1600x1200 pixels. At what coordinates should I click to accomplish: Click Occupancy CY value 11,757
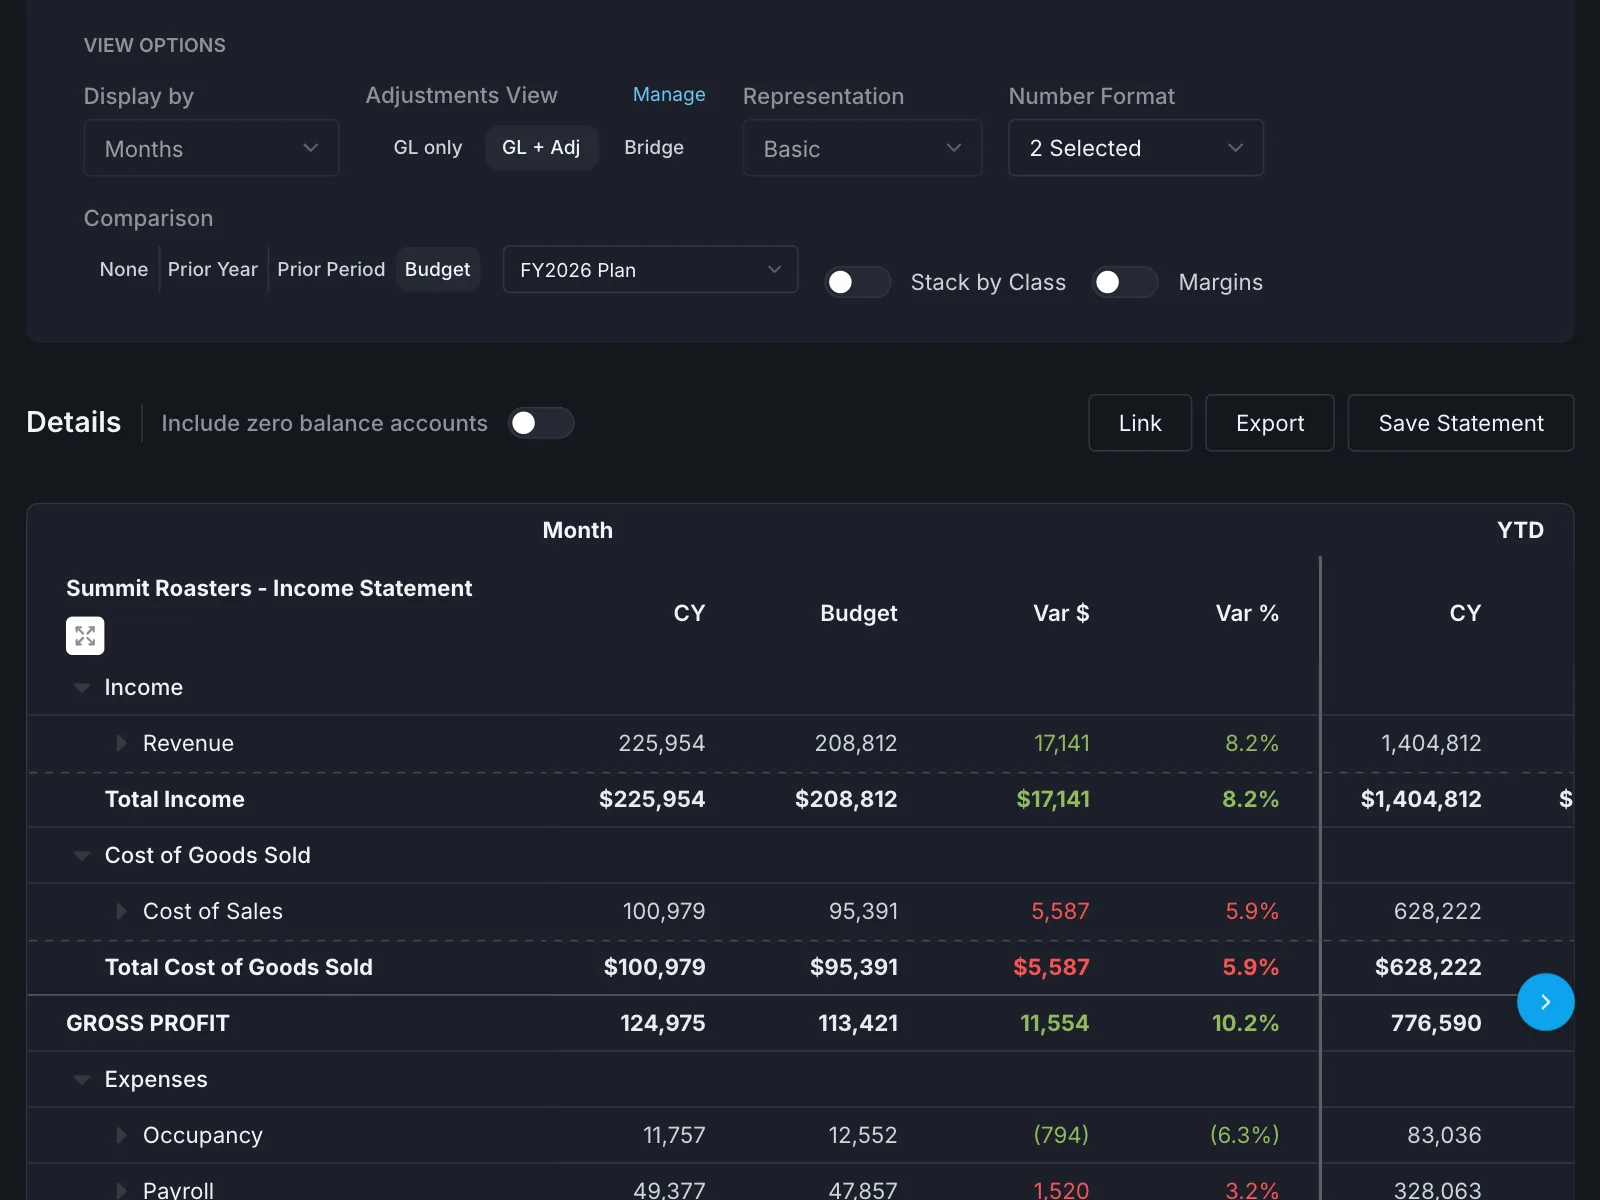click(x=674, y=1135)
